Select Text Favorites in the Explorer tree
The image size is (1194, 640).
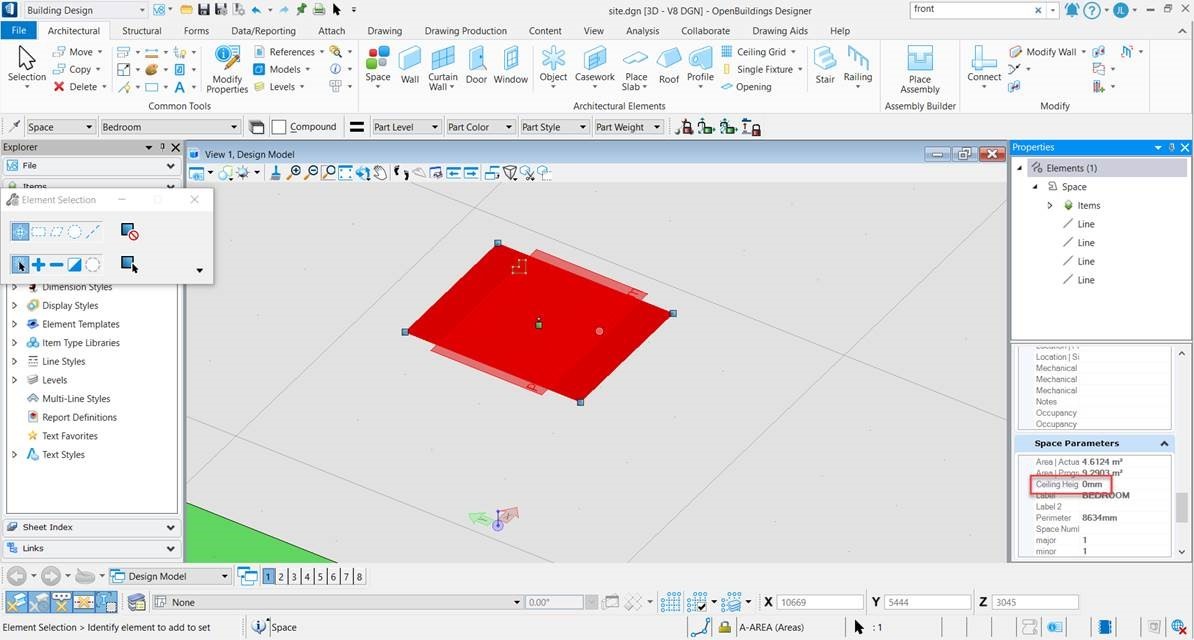point(70,436)
